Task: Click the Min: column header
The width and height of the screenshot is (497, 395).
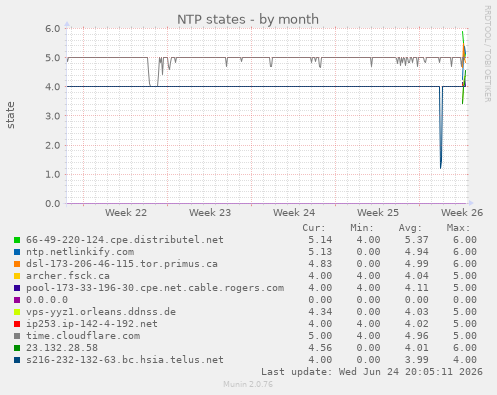Action: (x=362, y=228)
